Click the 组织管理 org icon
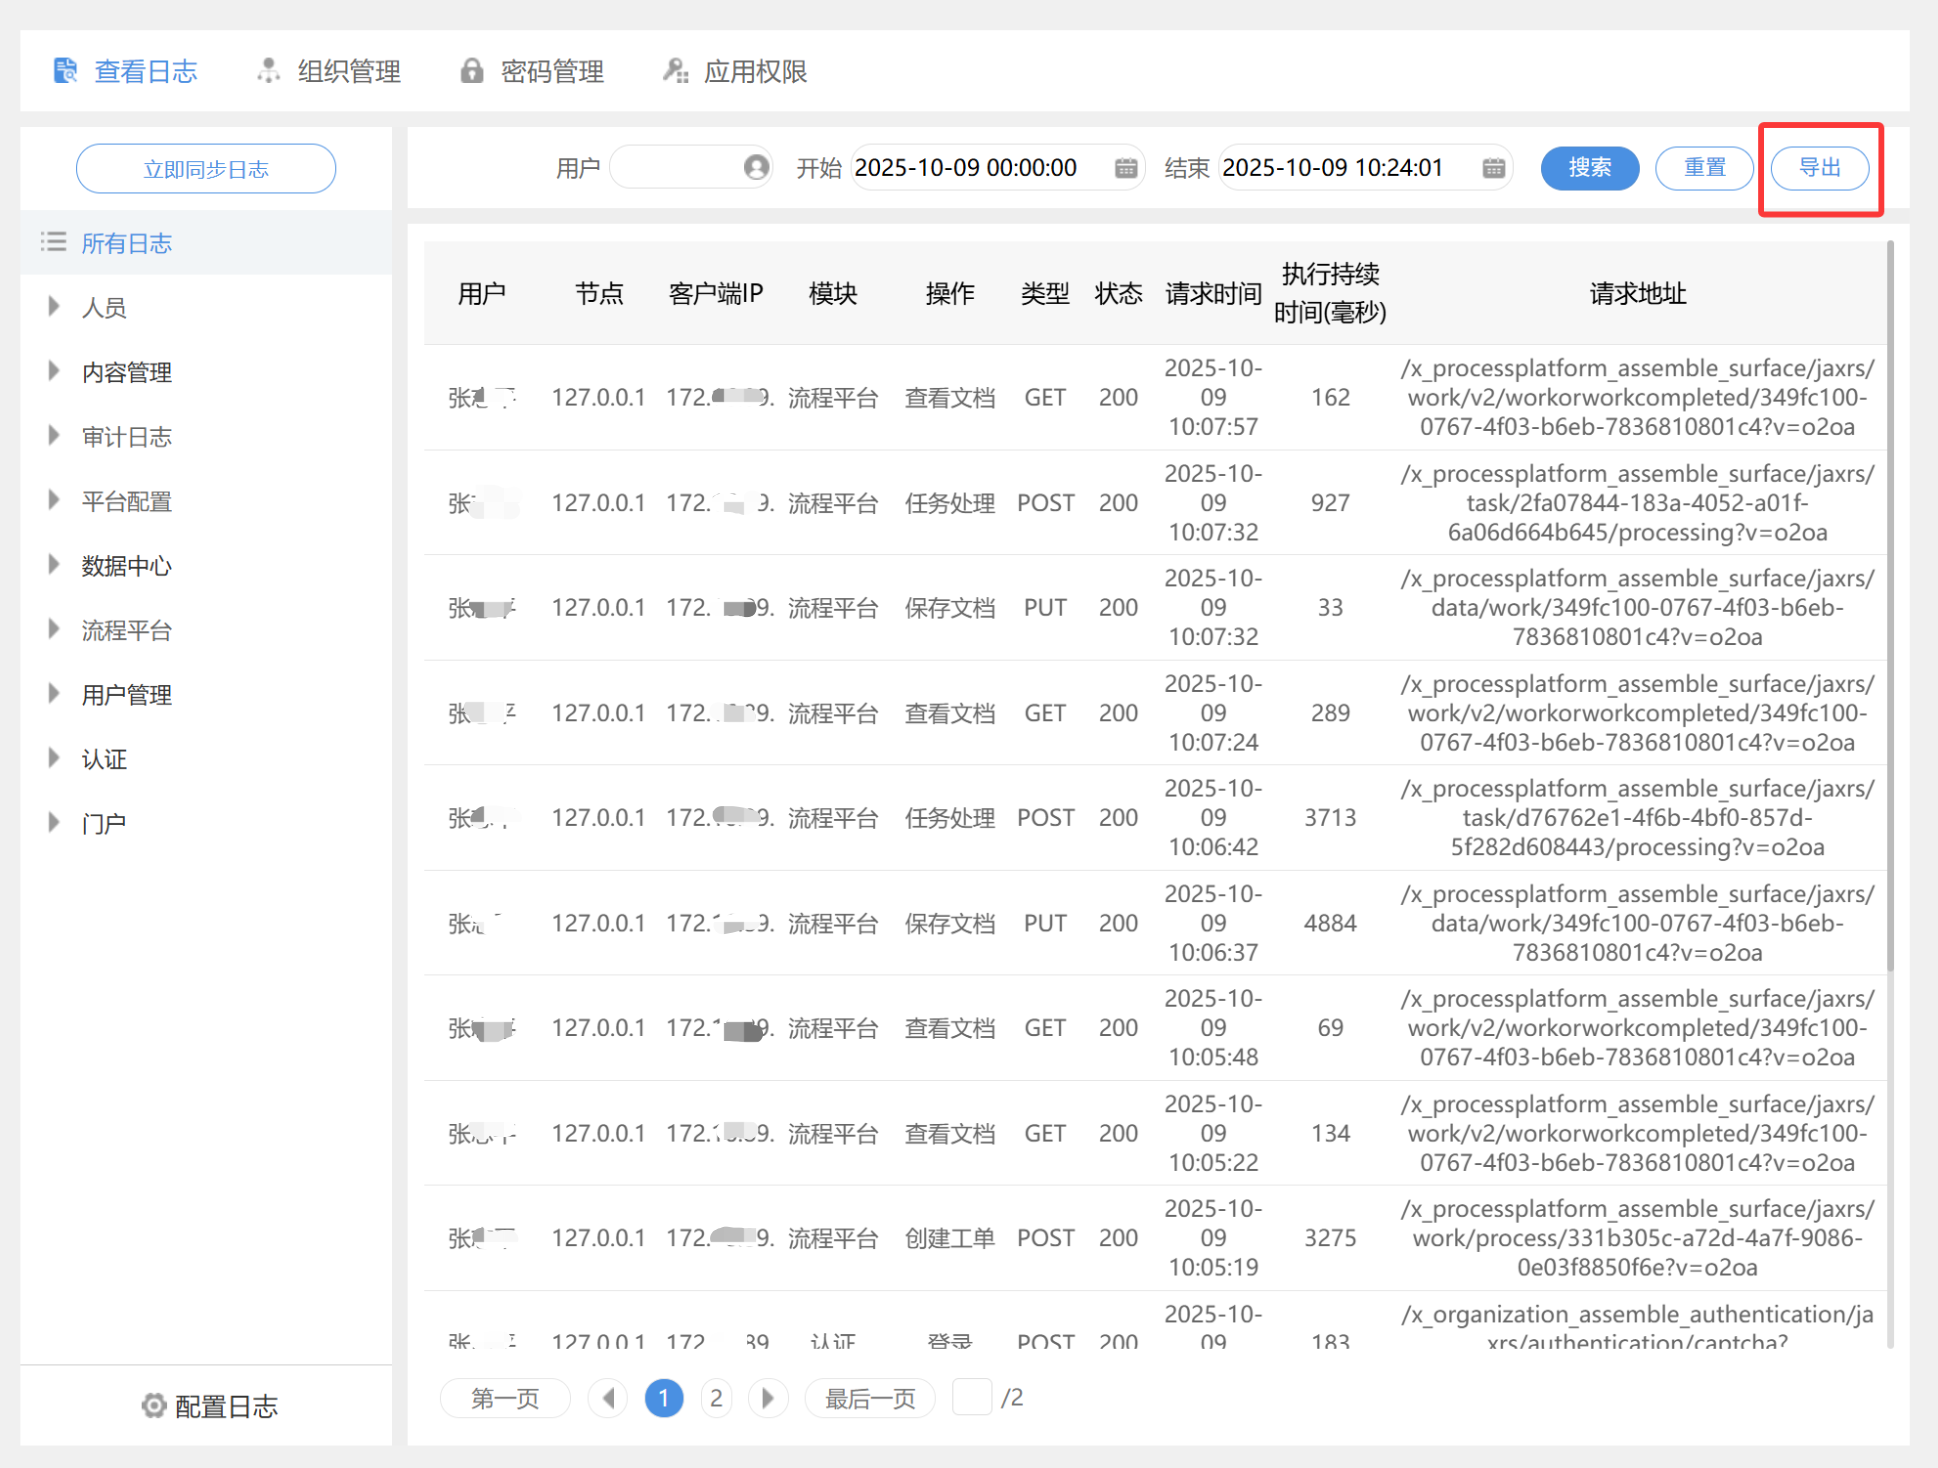 [x=268, y=71]
